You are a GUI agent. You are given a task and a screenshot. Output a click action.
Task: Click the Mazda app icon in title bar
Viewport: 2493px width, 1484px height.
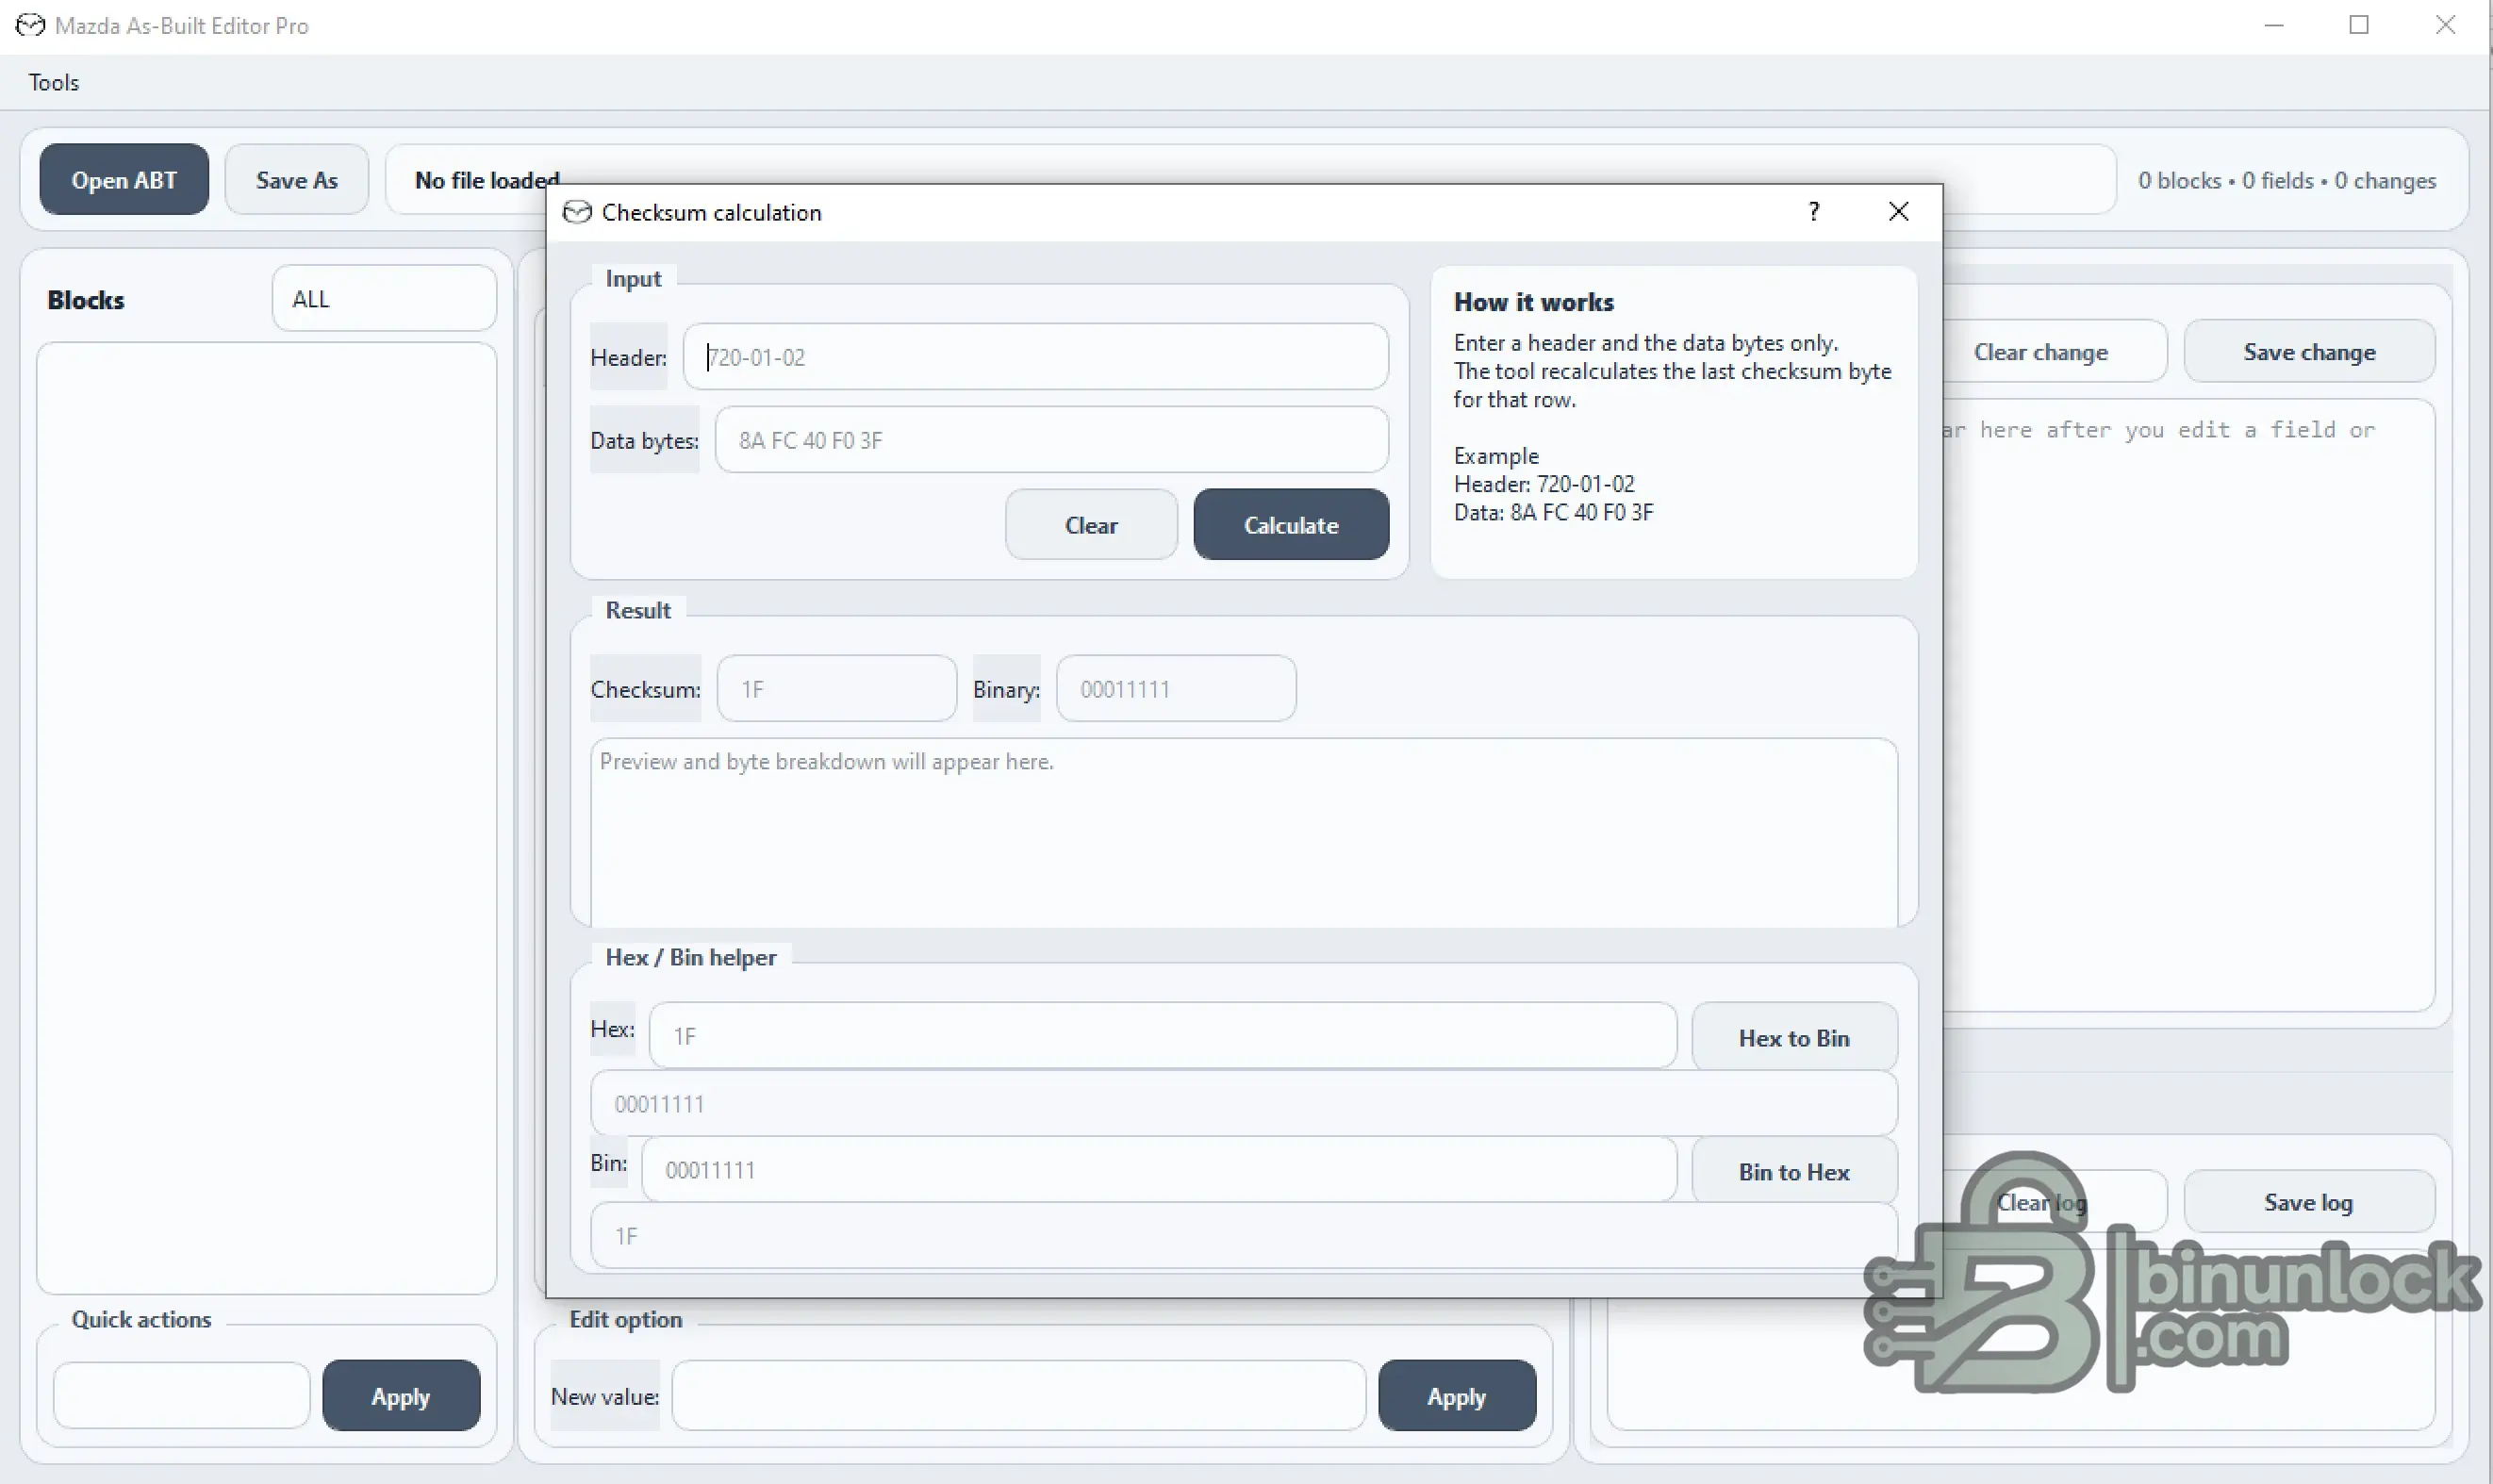pos(30,25)
